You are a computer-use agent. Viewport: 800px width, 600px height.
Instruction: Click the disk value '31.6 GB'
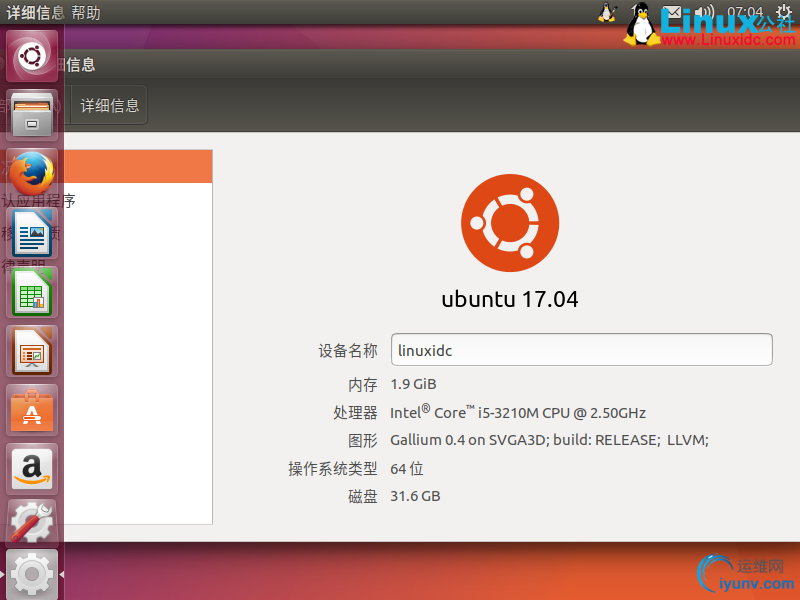coord(415,496)
